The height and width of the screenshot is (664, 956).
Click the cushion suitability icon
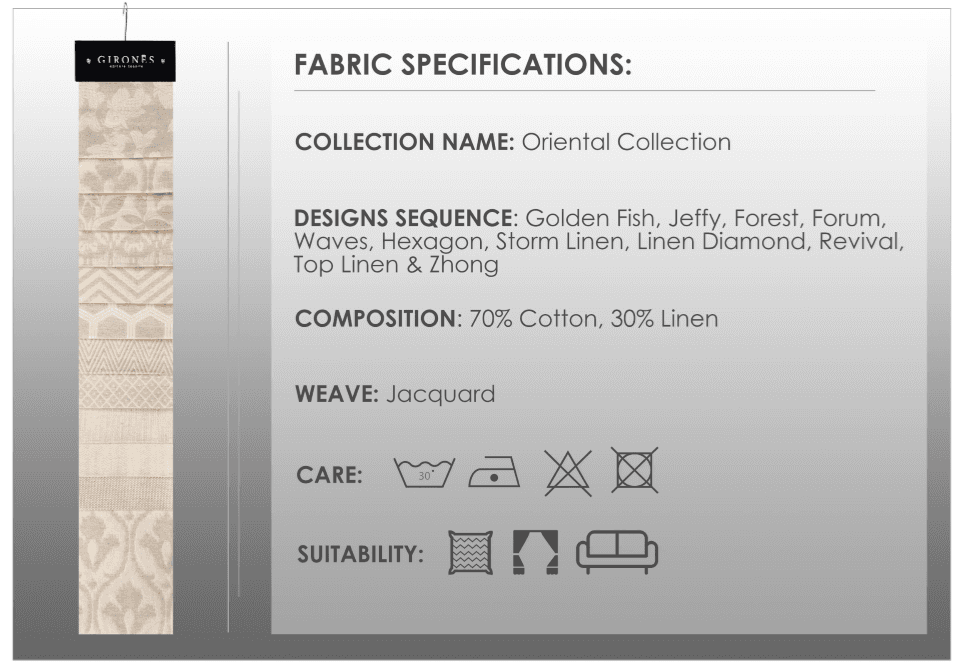pos(470,551)
